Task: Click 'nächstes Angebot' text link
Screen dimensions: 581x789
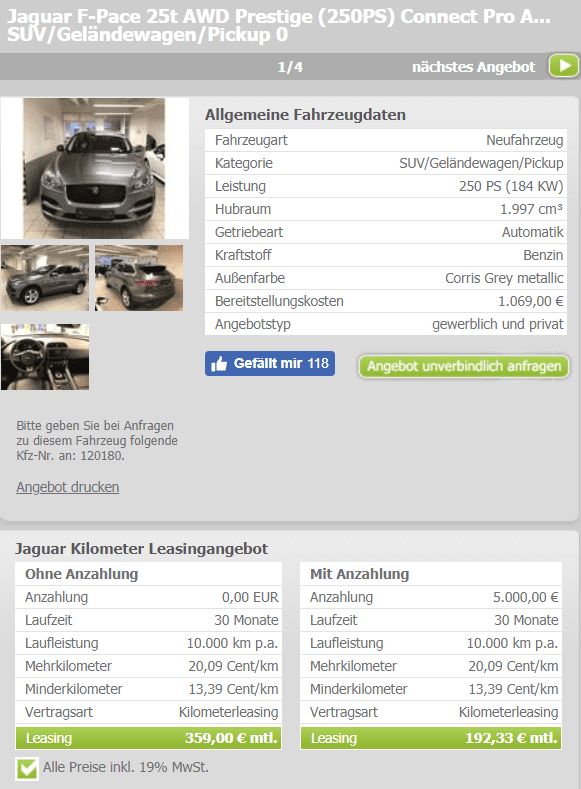Action: click(473, 67)
